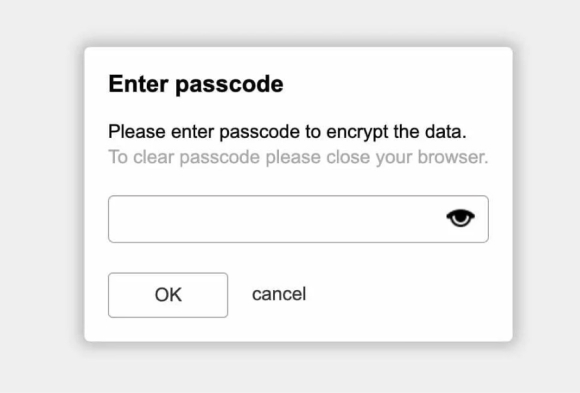Toggle the eye icon to show passcode
The image size is (580, 393).
[461, 218]
